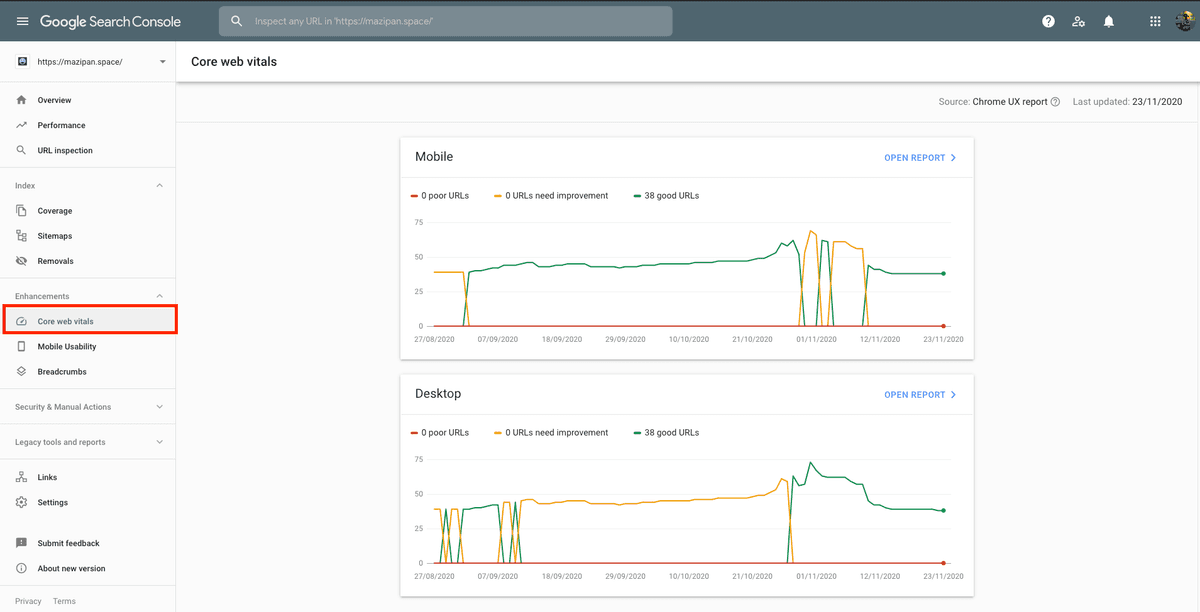Go to the Performance menu item
The height and width of the screenshot is (612, 1200).
tap(61, 125)
